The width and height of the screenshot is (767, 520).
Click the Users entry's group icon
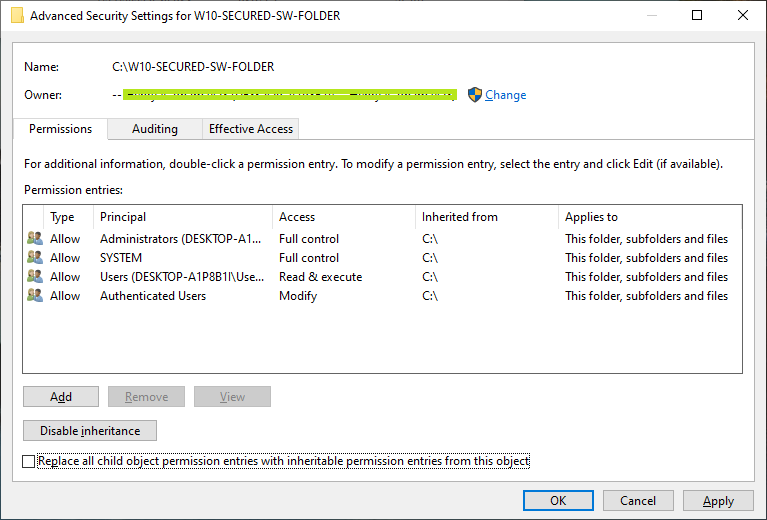(35, 276)
